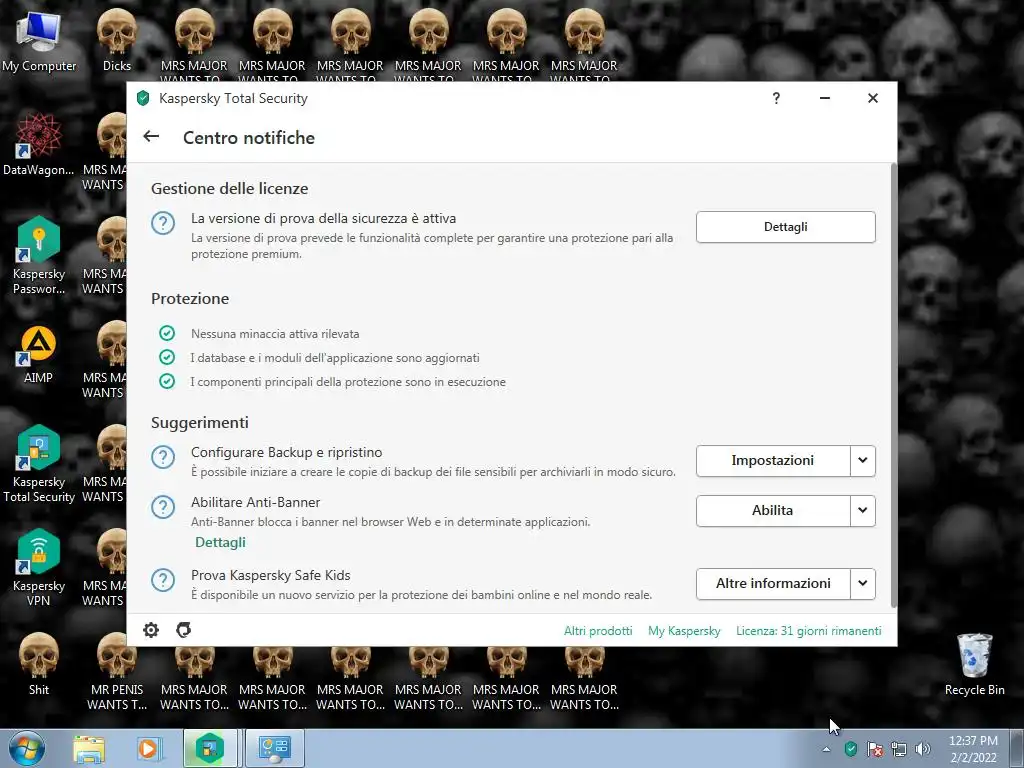1024x768 pixels.
Task: Click green check beside componenti principali line
Action: tap(167, 381)
